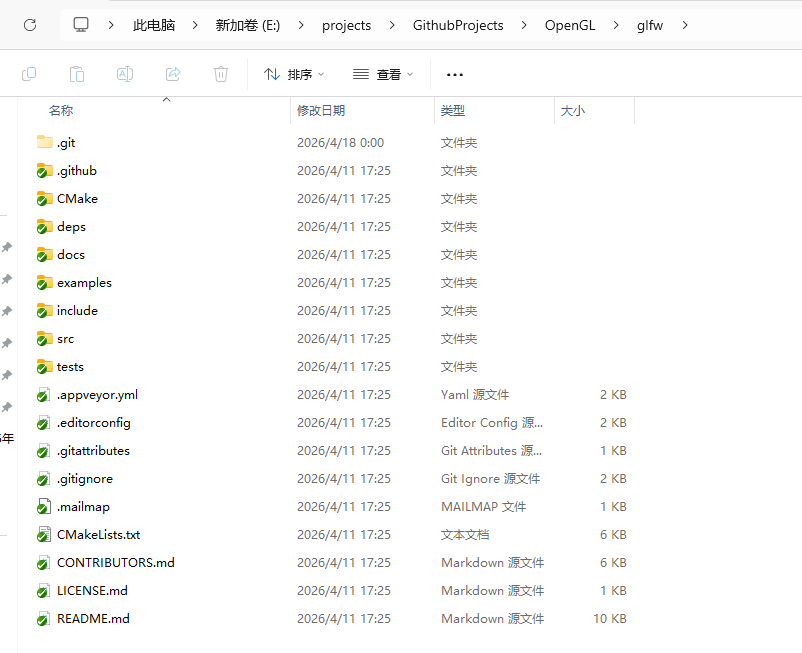Viewport: 802px width, 653px height.
Task: Sort by 大小 column header
Action: click(x=572, y=110)
